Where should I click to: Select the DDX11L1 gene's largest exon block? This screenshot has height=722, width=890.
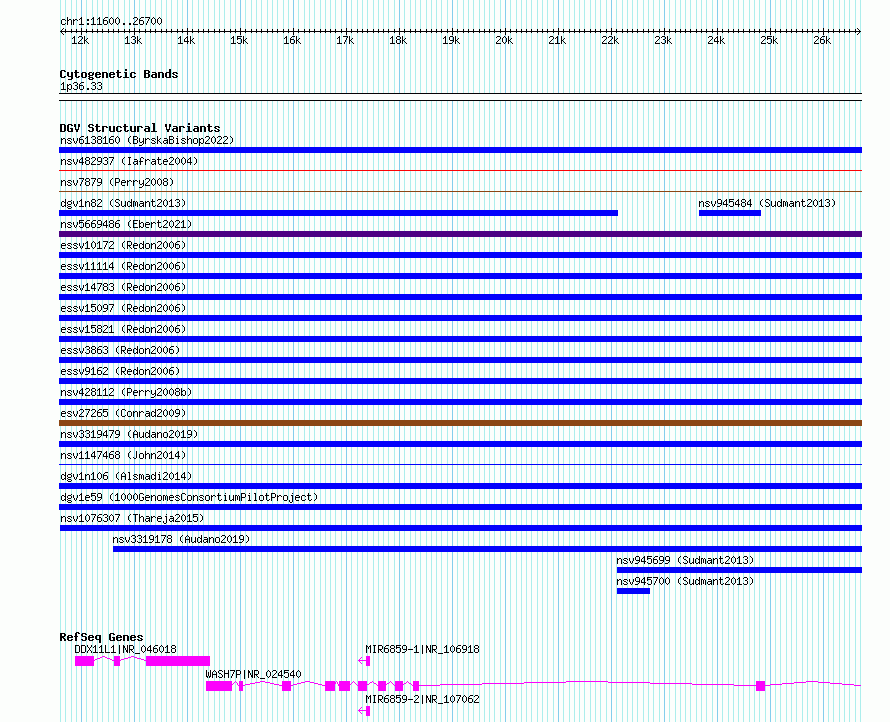[178, 661]
